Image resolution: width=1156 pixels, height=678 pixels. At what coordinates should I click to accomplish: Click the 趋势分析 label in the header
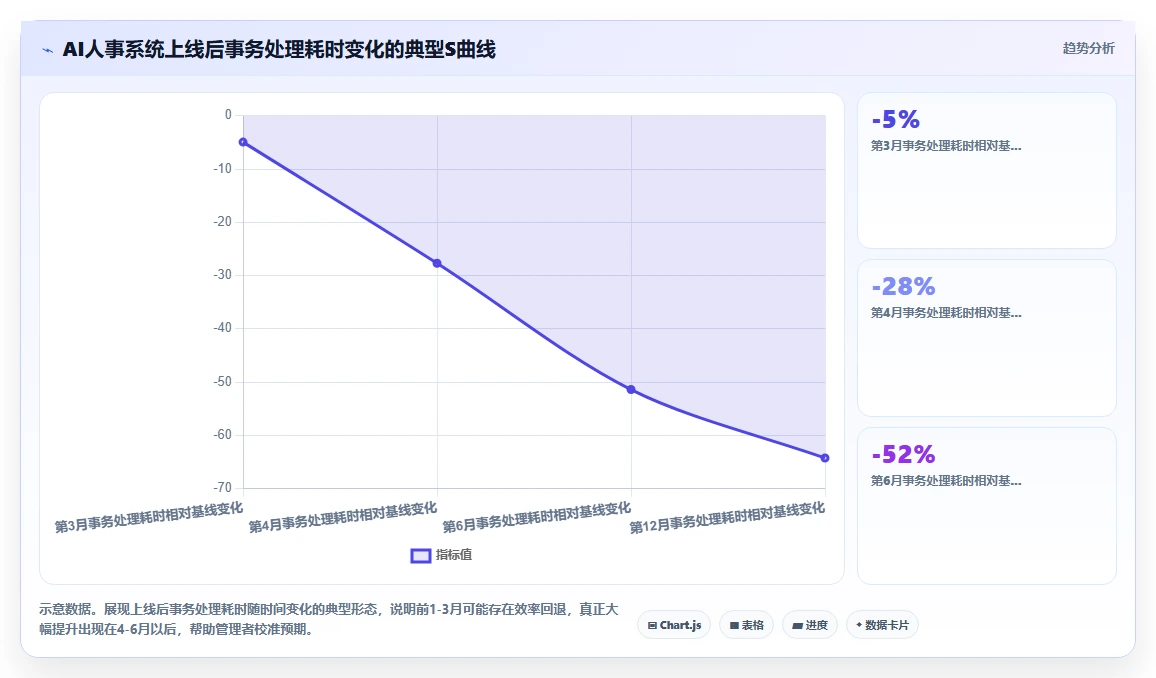pyautogui.click(x=1088, y=49)
